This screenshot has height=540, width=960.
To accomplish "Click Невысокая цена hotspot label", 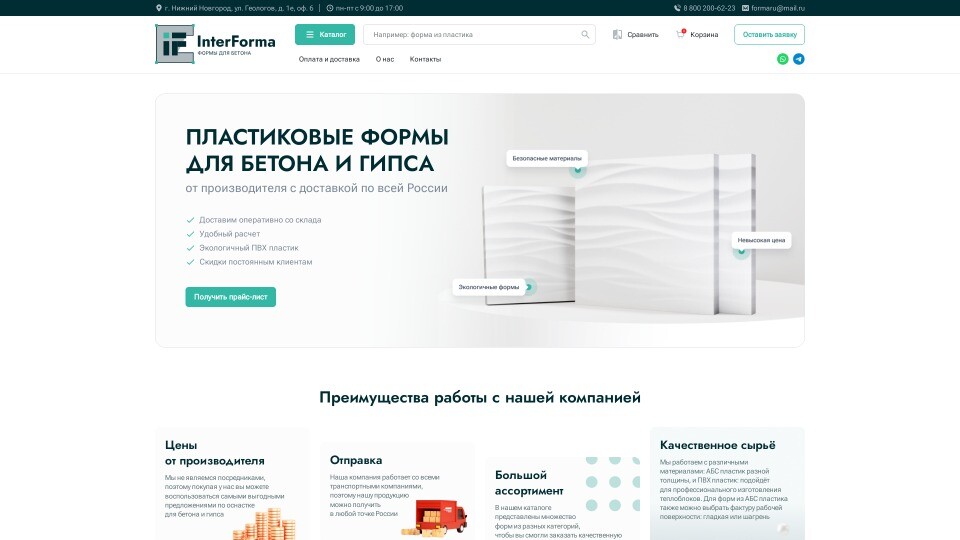I will pos(761,240).
